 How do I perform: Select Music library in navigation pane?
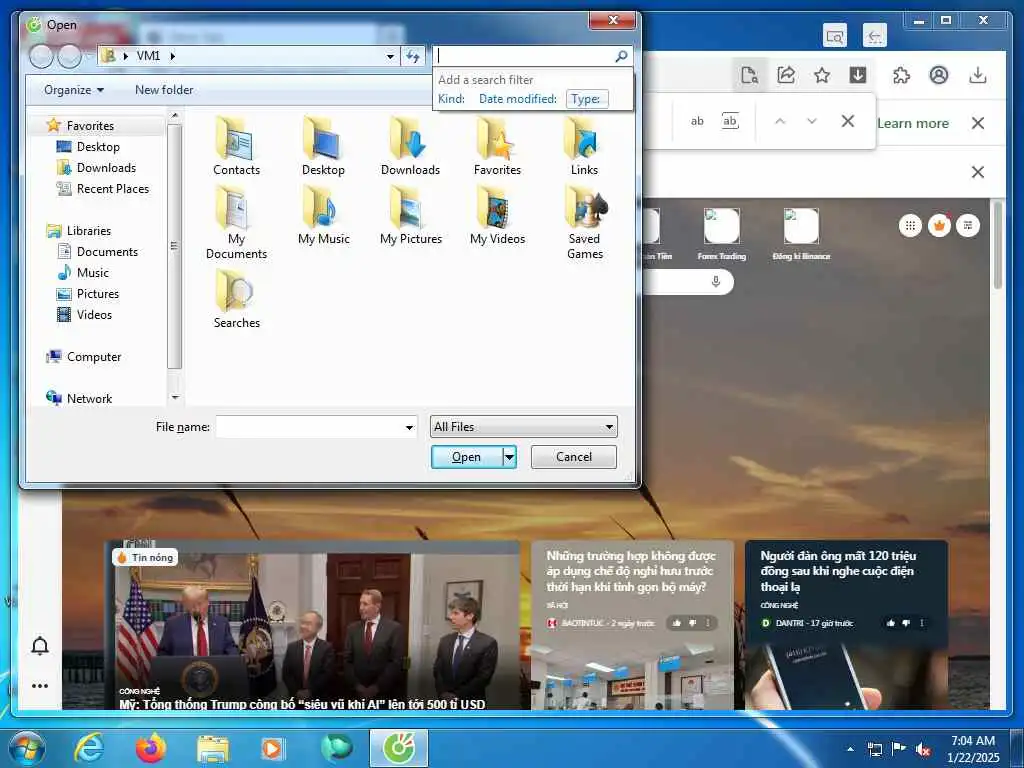coord(83,272)
